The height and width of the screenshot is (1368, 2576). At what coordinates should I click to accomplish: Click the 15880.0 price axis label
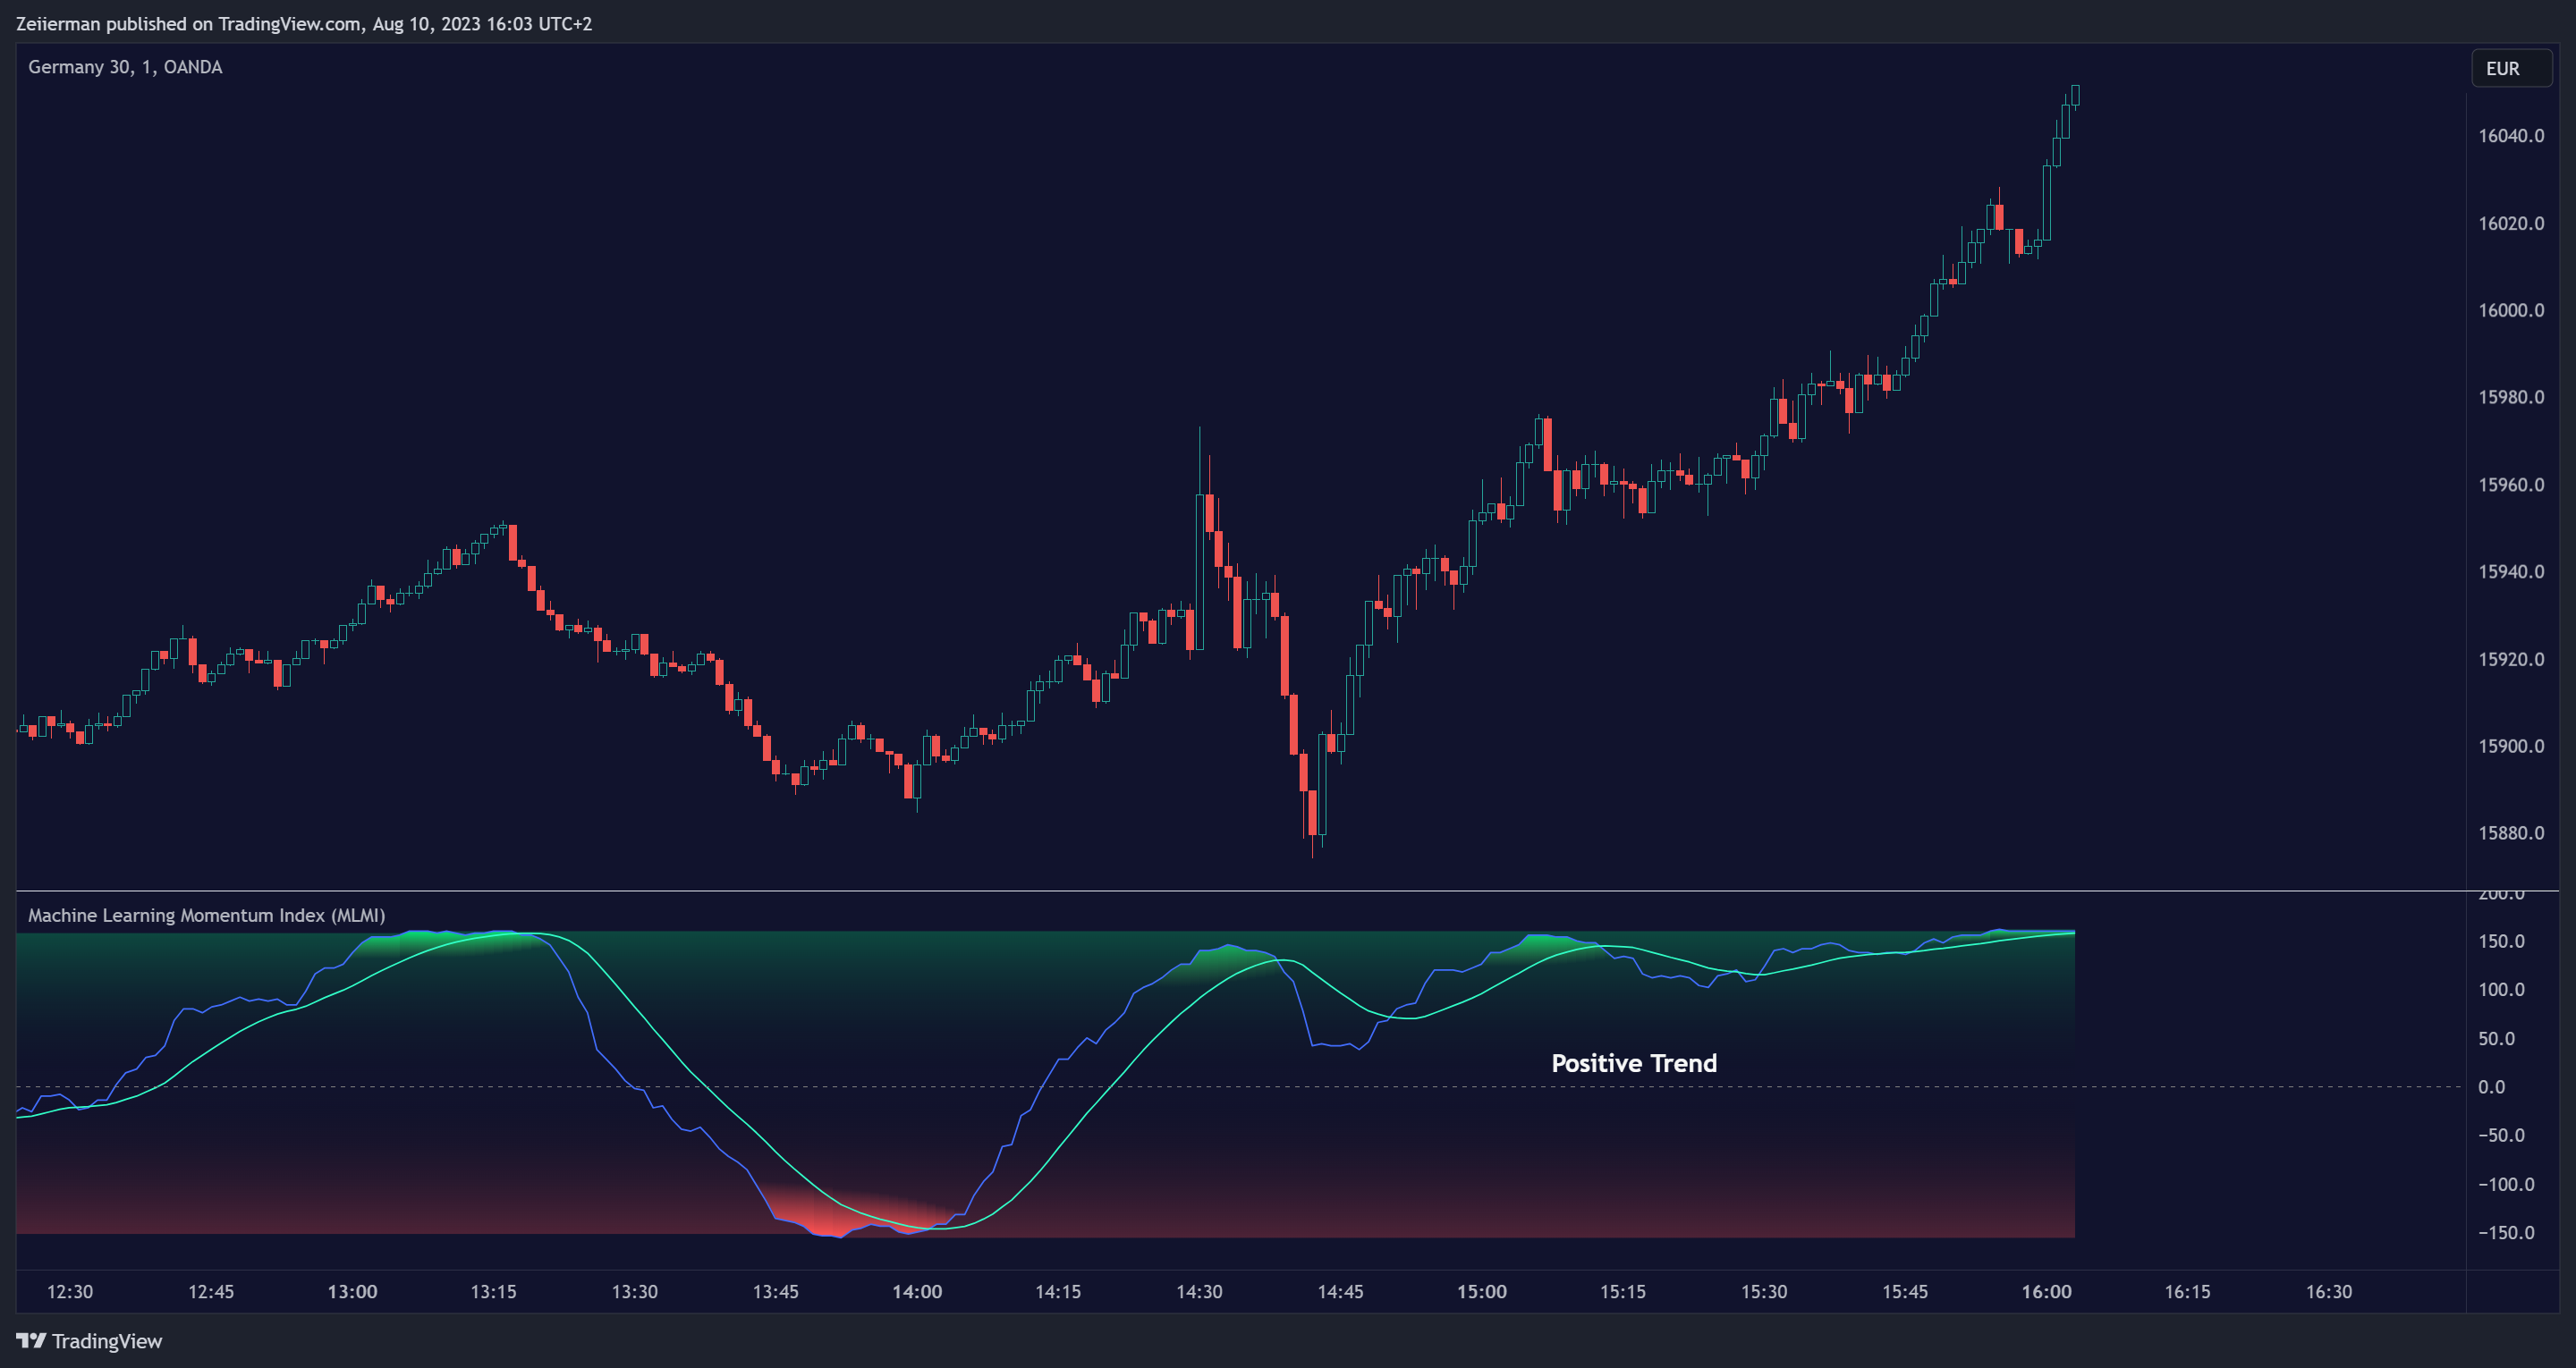pyautogui.click(x=2511, y=833)
